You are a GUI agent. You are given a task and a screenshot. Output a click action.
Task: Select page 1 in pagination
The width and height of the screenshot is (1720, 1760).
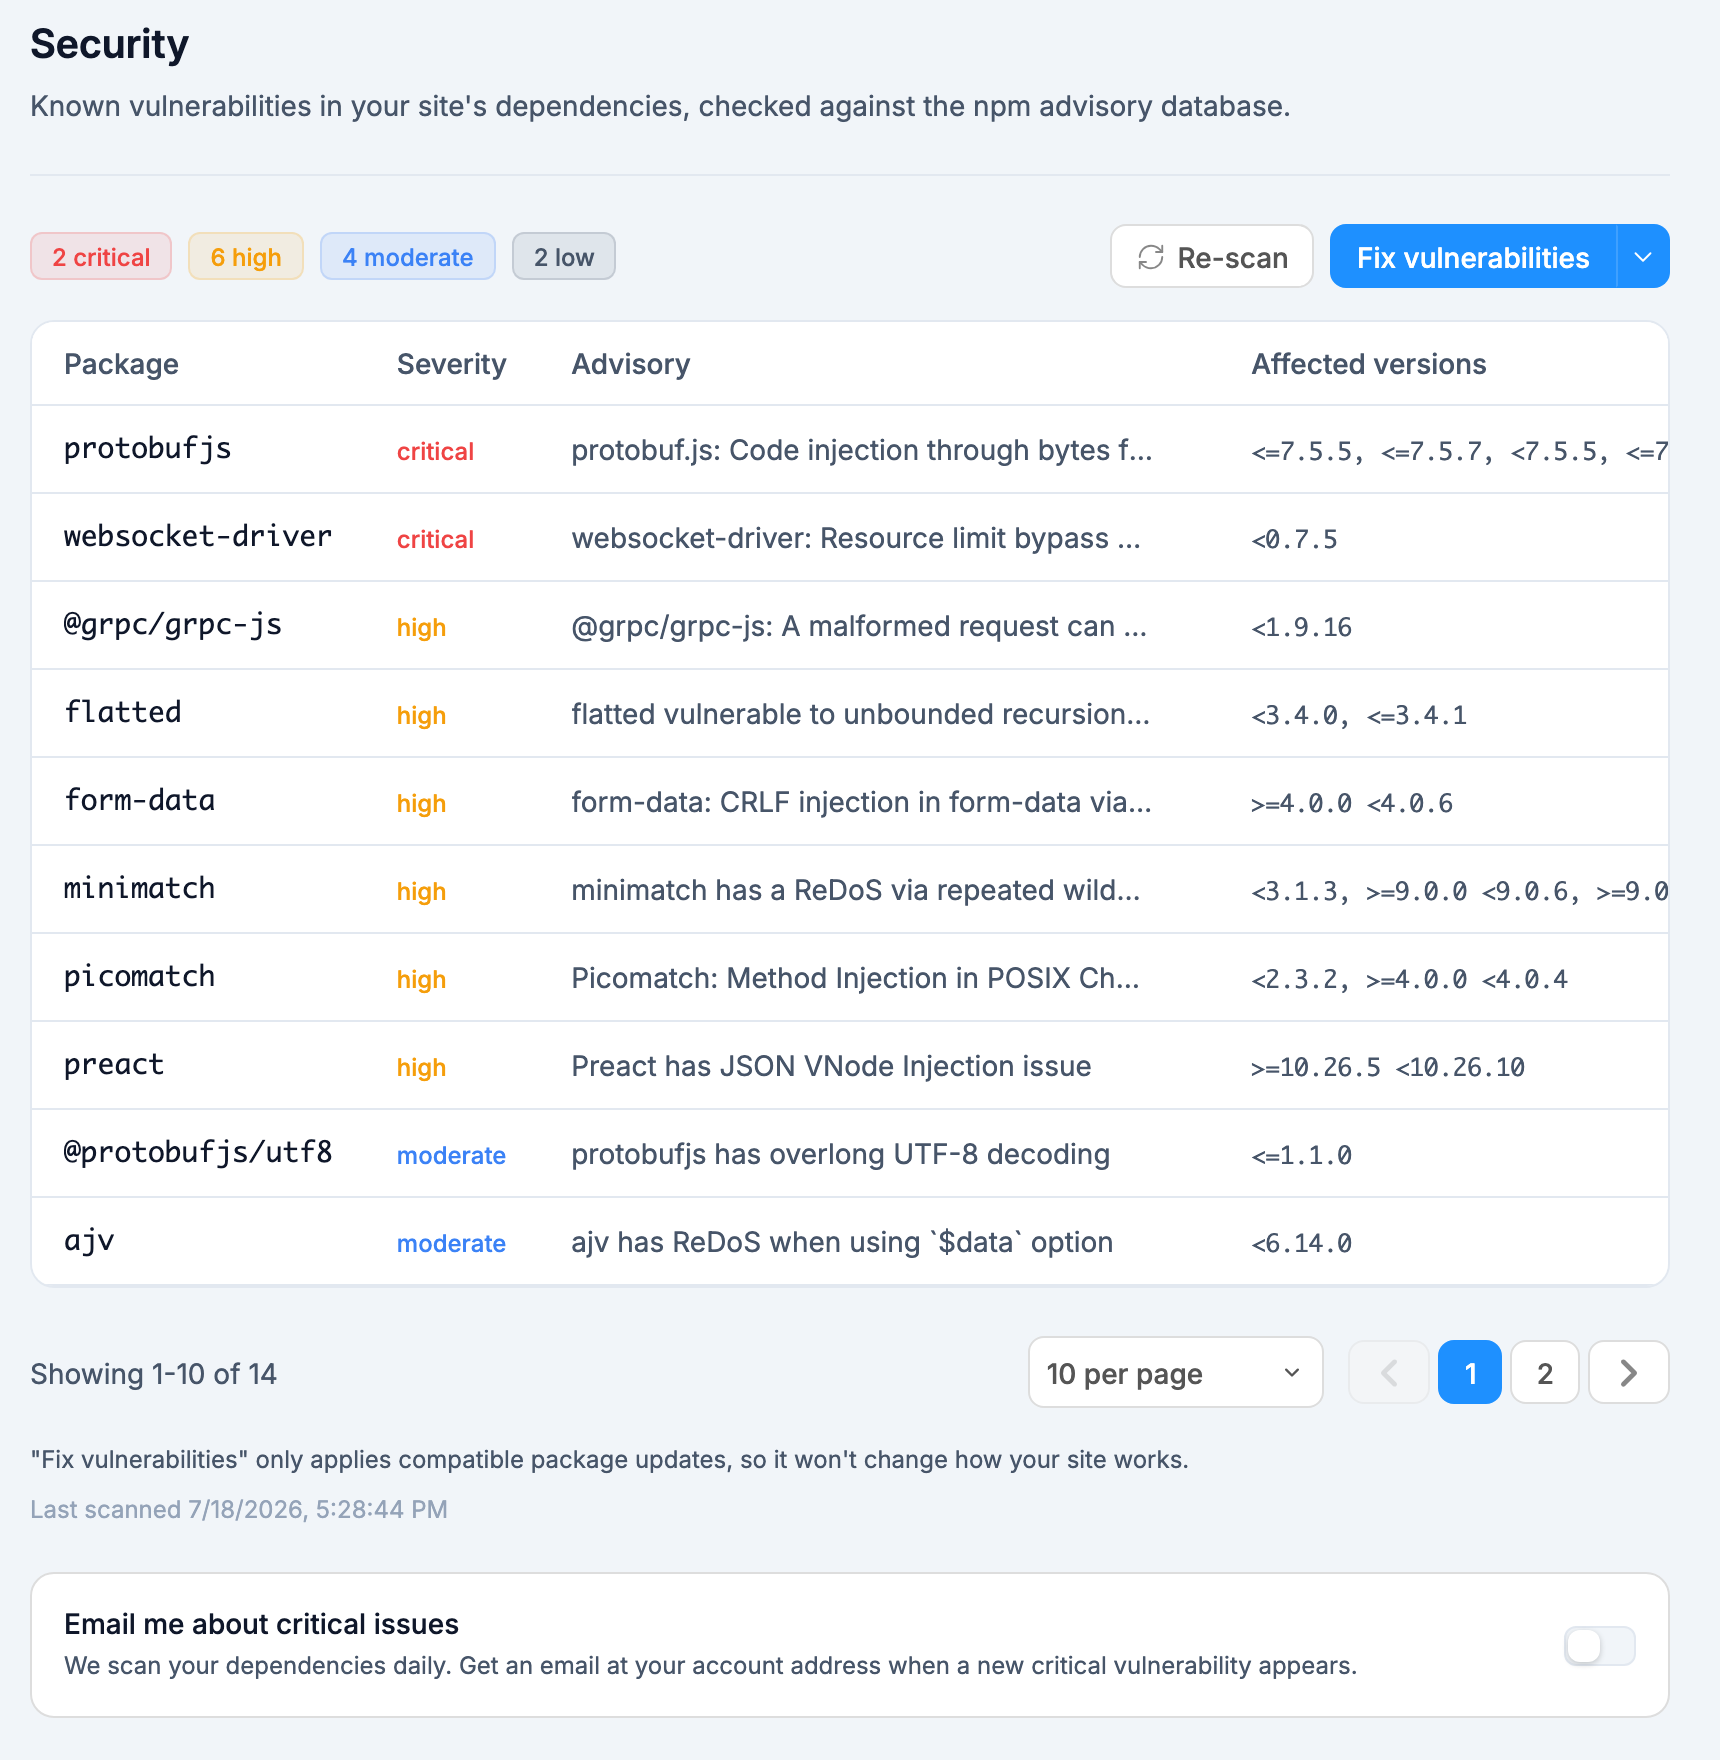coord(1470,1373)
